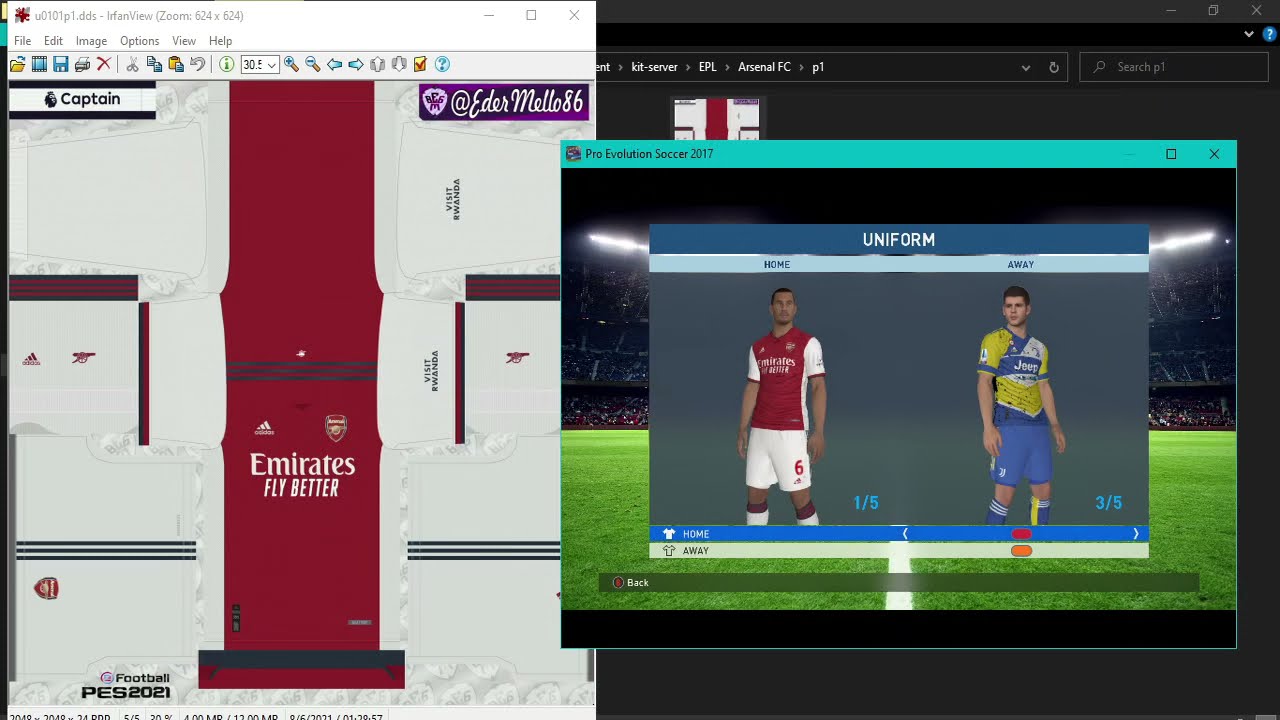The height and width of the screenshot is (720, 1280).
Task: Maximize the Pro Evolution Soccer 2017 window
Action: [x=1171, y=154]
